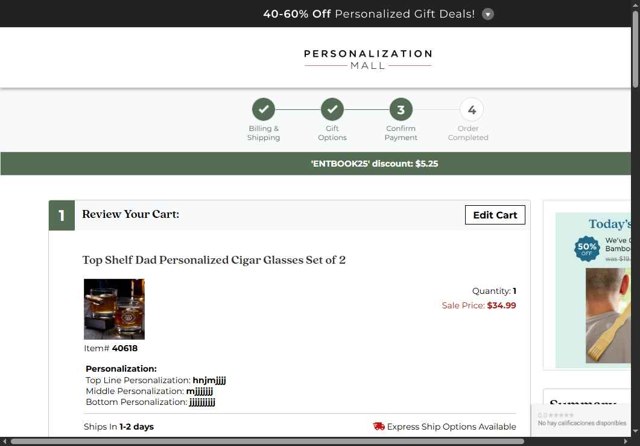
Task: Click Top Line Personalization value hnjmjjjj
Action: [x=209, y=380]
